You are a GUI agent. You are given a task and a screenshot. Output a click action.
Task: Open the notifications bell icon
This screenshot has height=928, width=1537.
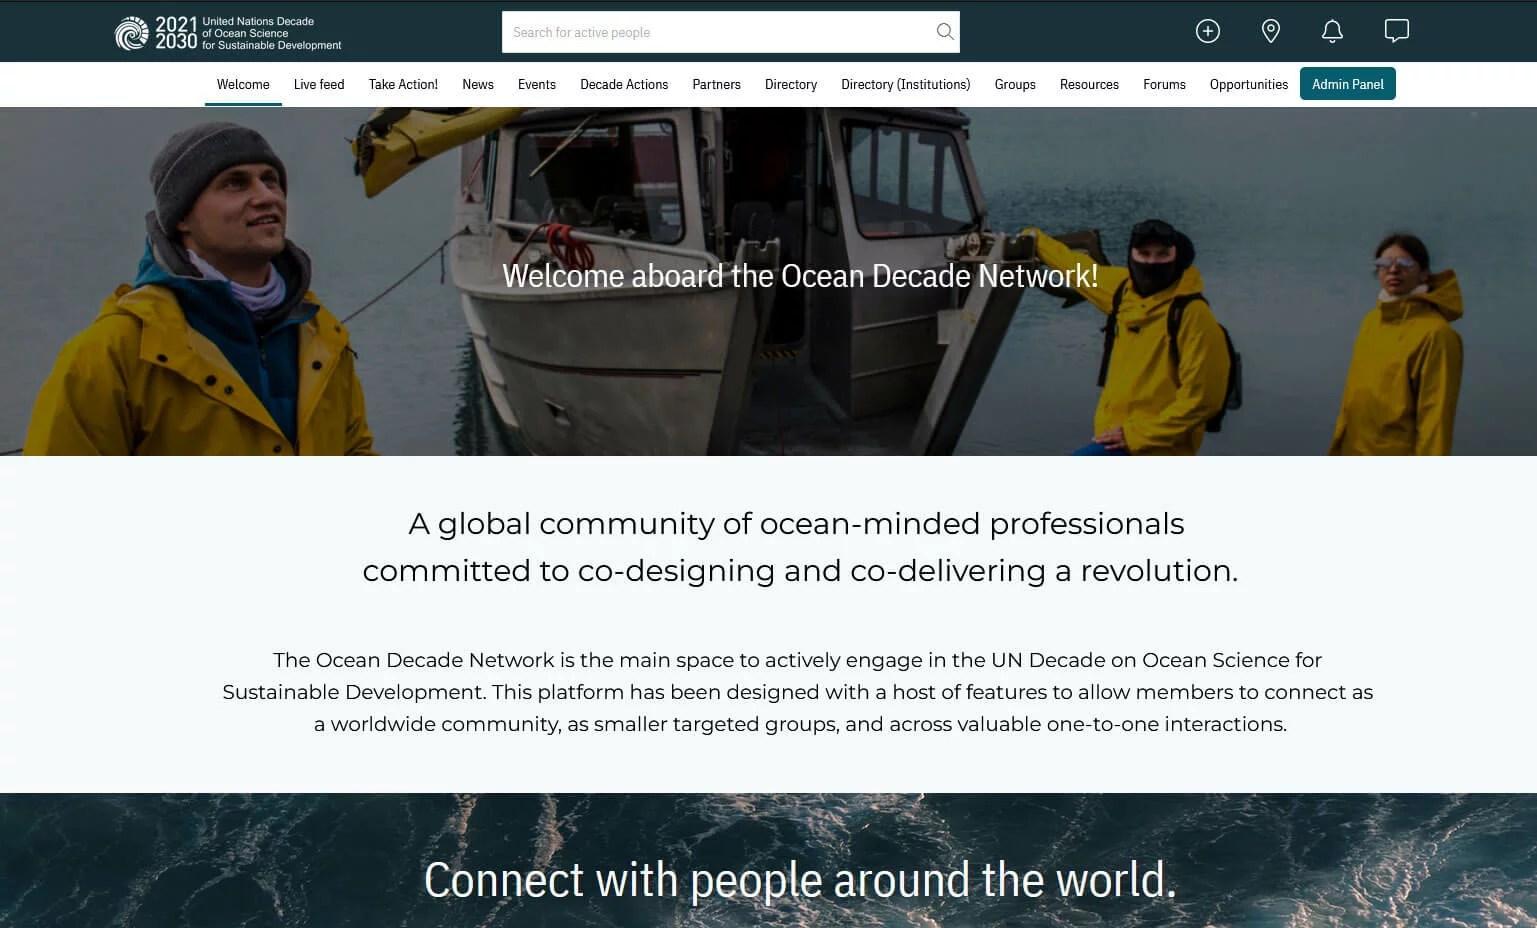point(1332,31)
